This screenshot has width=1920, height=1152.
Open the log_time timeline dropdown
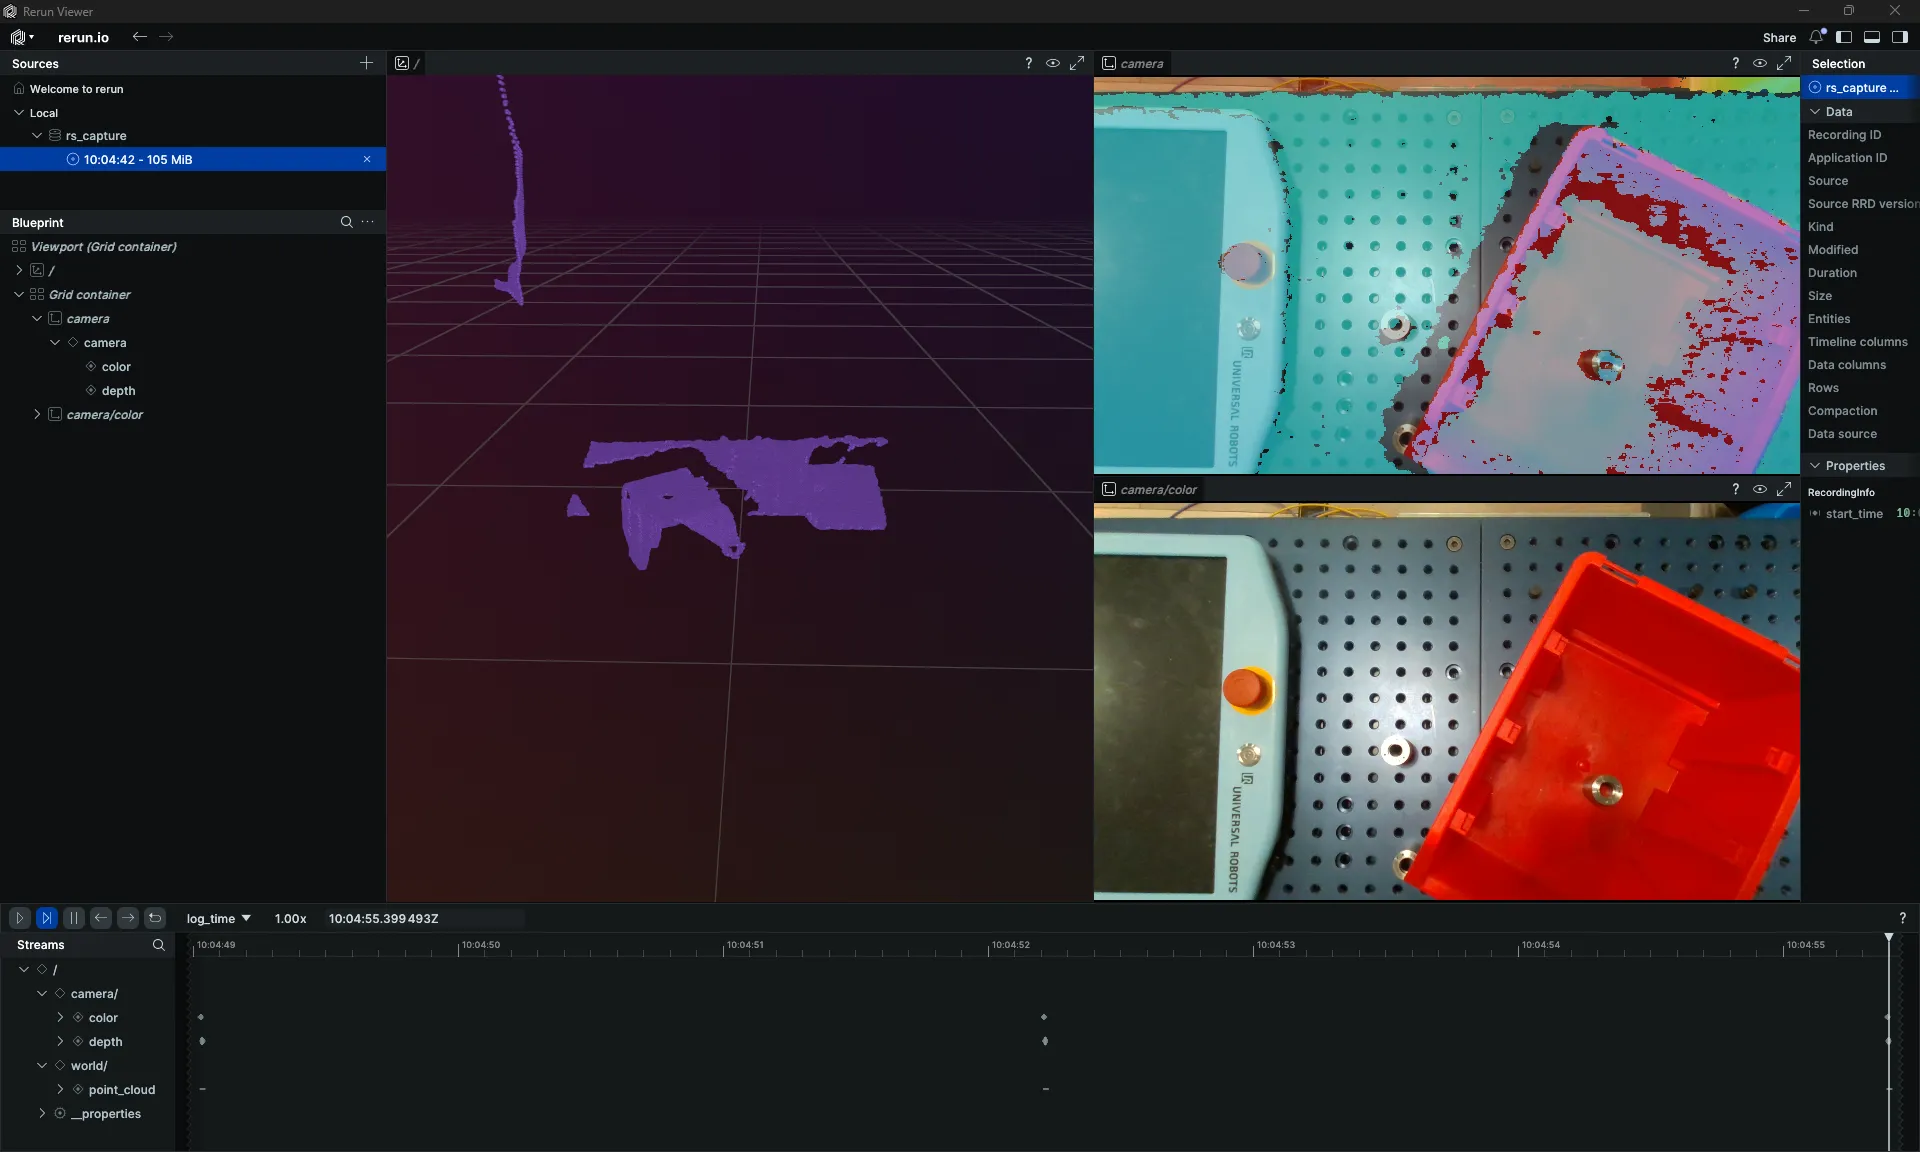[218, 918]
